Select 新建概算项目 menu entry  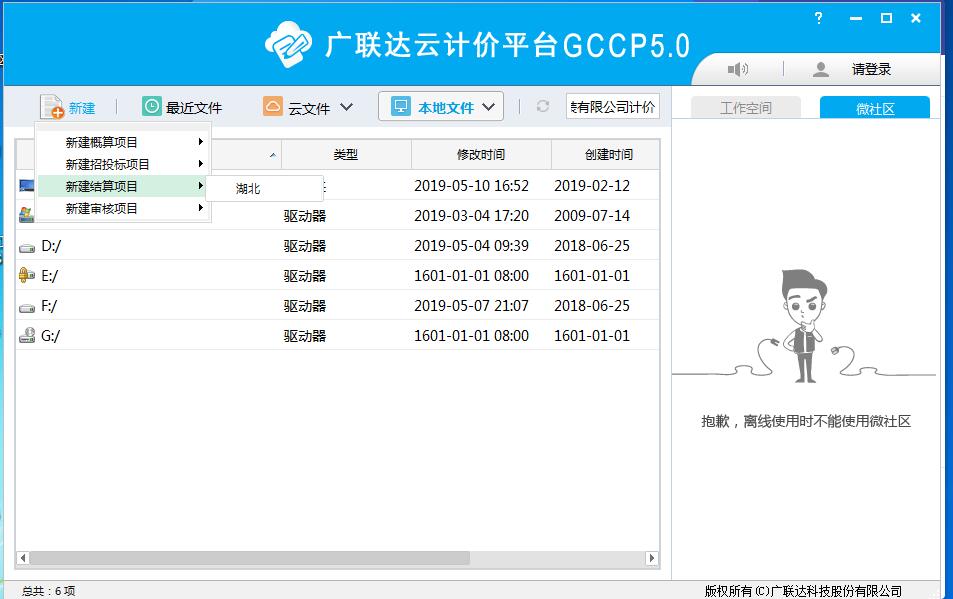[x=123, y=142]
